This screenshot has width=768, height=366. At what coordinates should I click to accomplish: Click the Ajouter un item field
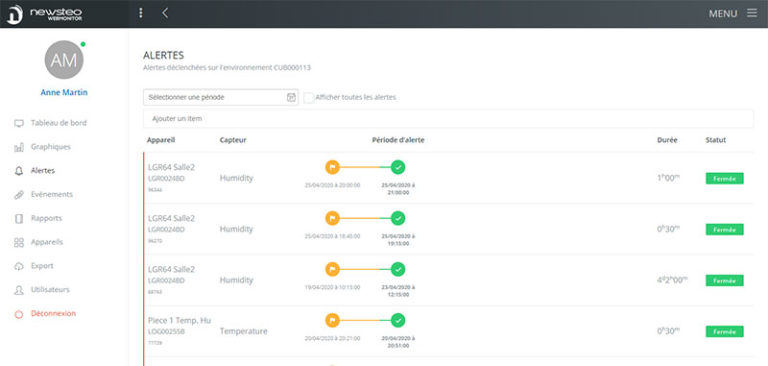click(448, 119)
